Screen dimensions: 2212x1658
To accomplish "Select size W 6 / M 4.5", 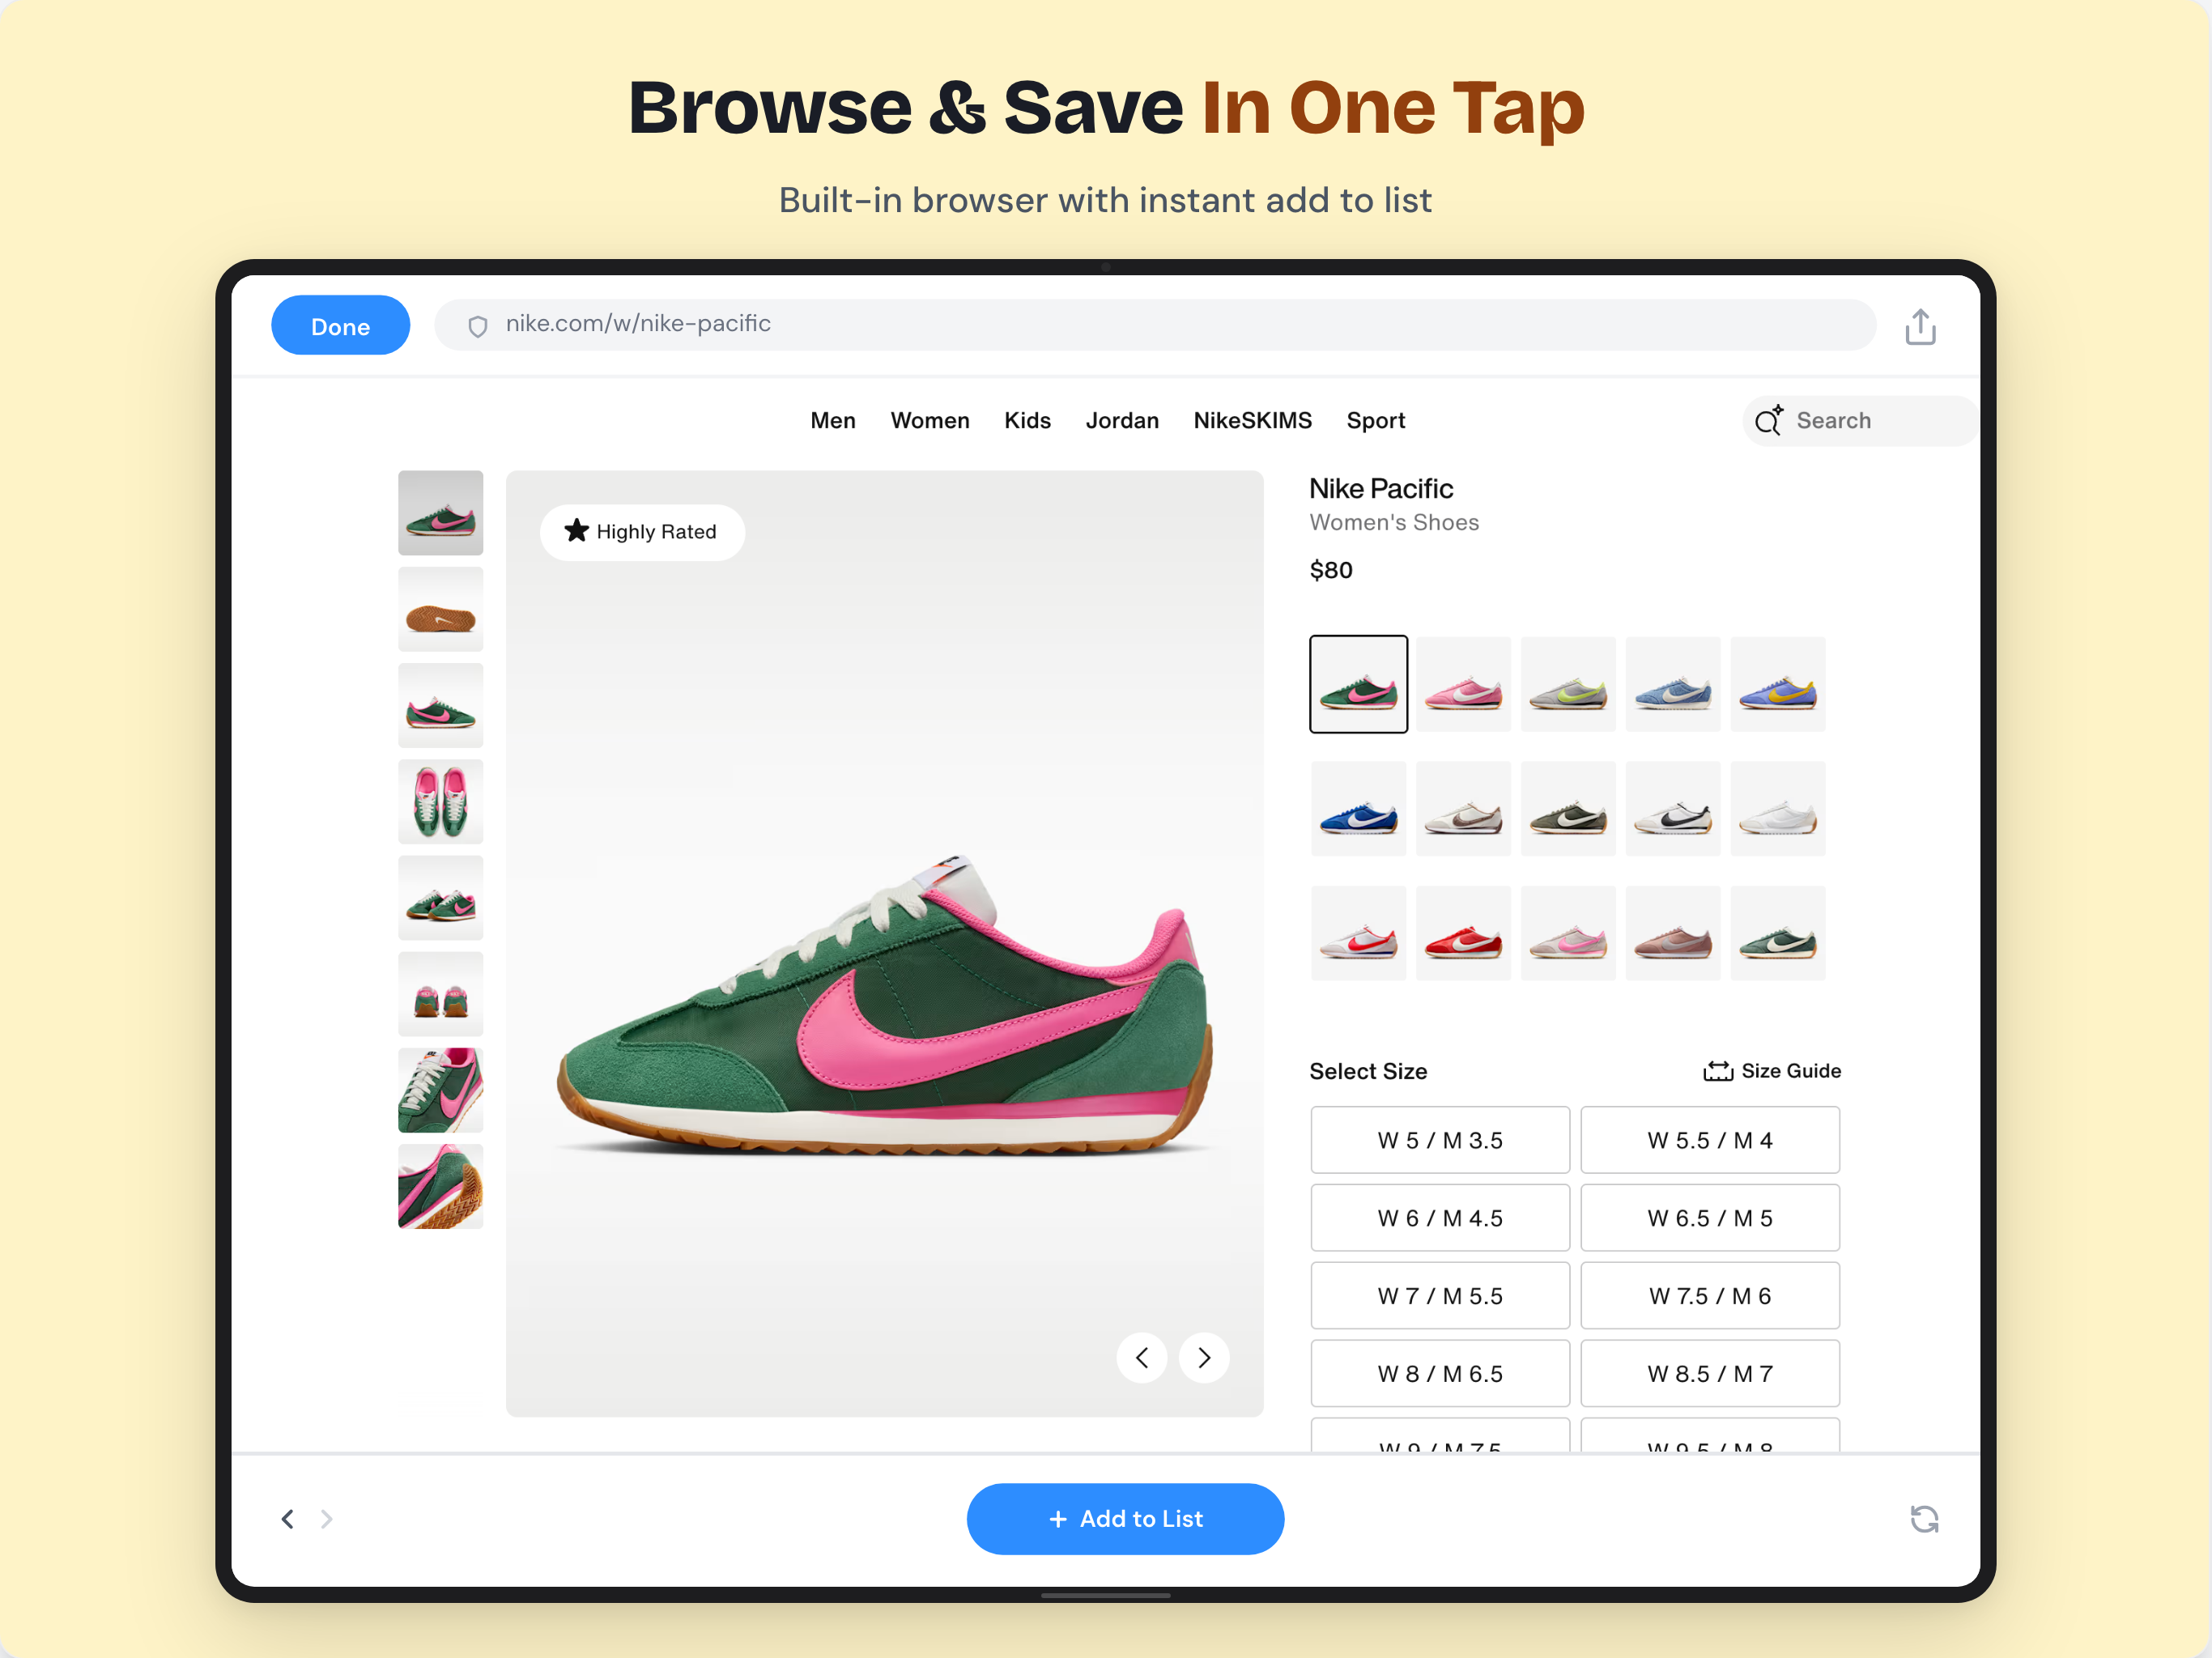I will [x=1440, y=1218].
